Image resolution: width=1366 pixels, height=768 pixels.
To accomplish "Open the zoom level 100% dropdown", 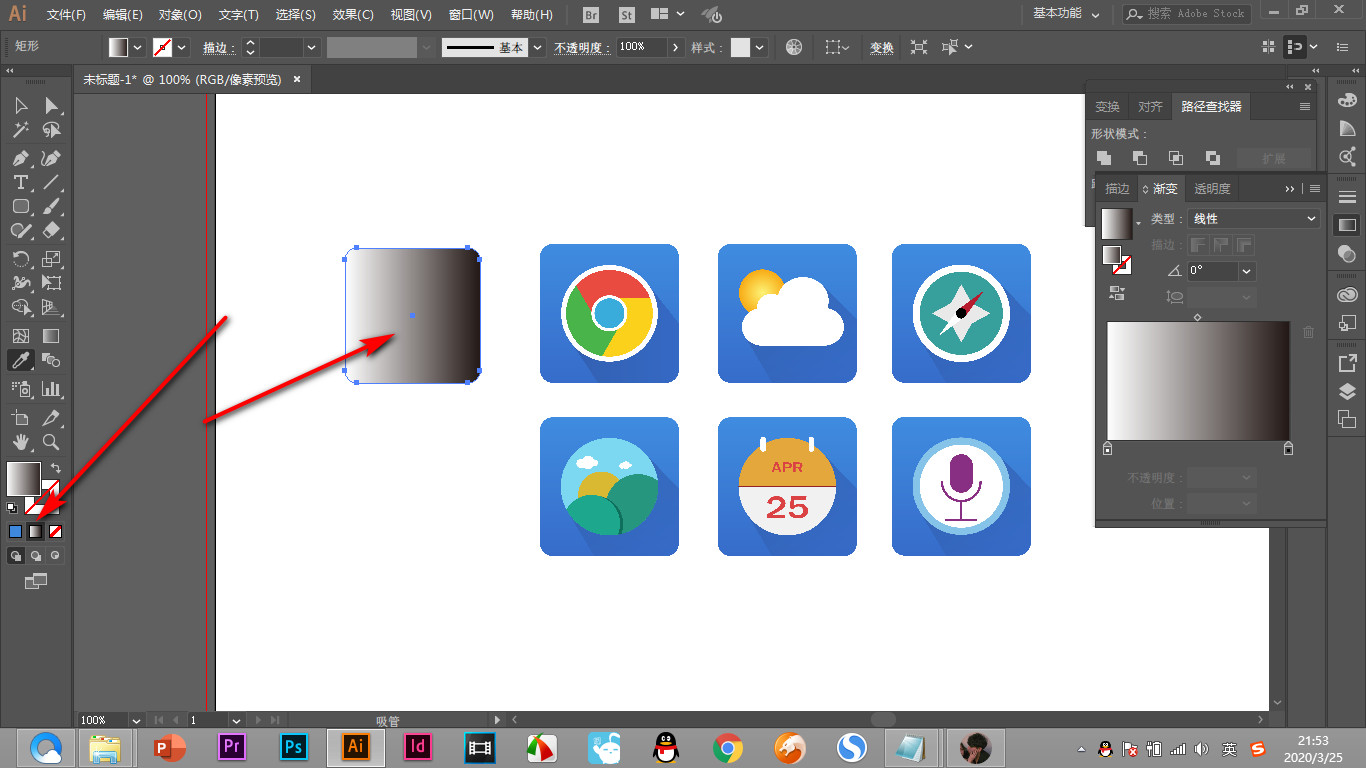I will click(135, 720).
